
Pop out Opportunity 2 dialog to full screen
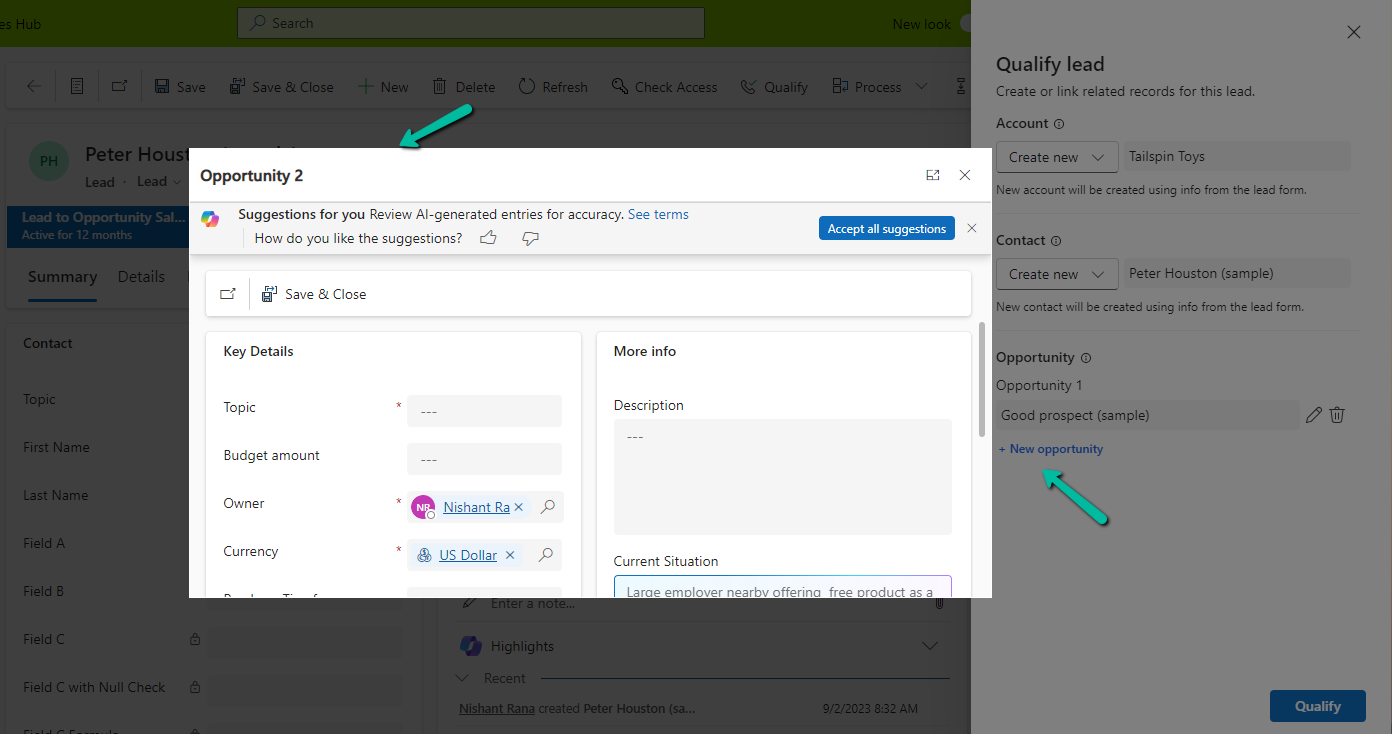coord(933,175)
